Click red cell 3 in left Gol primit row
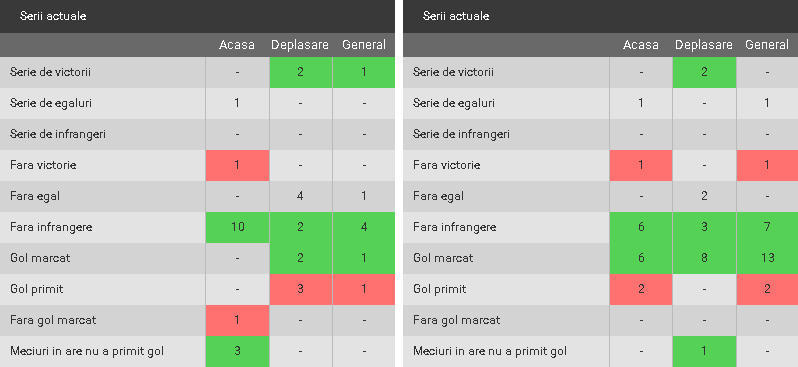Image resolution: width=798 pixels, height=367 pixels. click(300, 289)
